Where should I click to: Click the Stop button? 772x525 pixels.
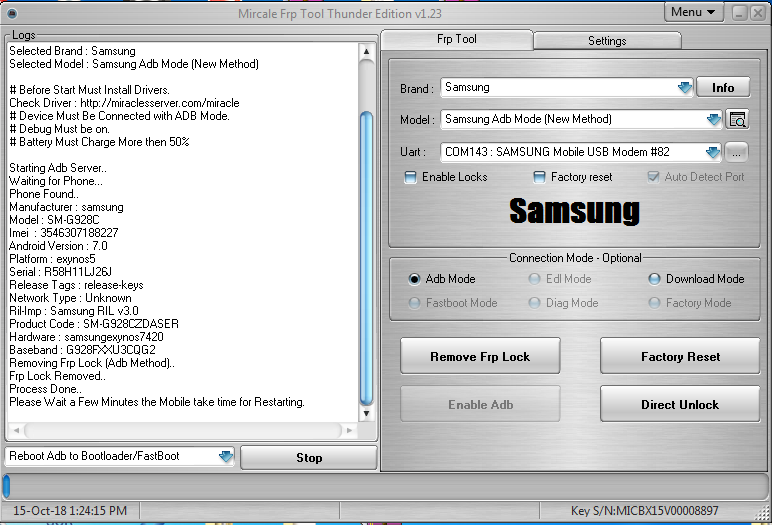(x=309, y=458)
